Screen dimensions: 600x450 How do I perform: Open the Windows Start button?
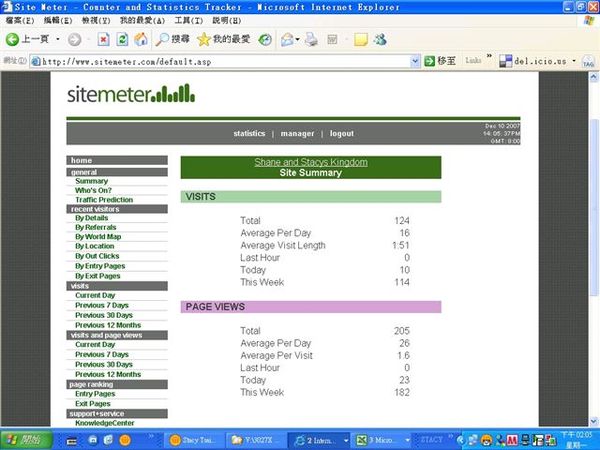pyautogui.click(x=26, y=440)
